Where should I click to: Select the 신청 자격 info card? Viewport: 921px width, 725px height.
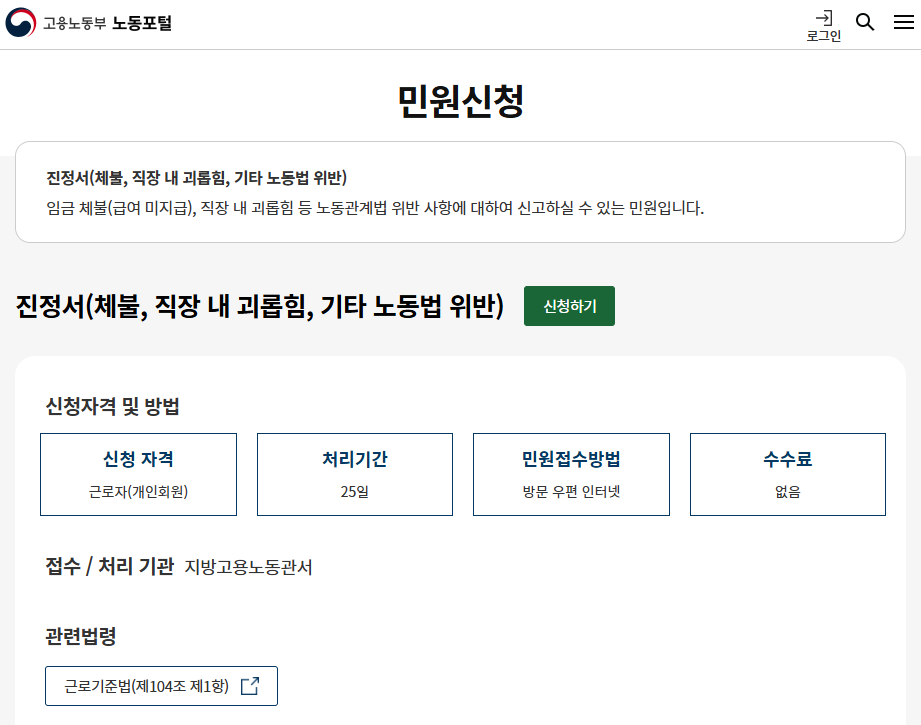[137, 474]
